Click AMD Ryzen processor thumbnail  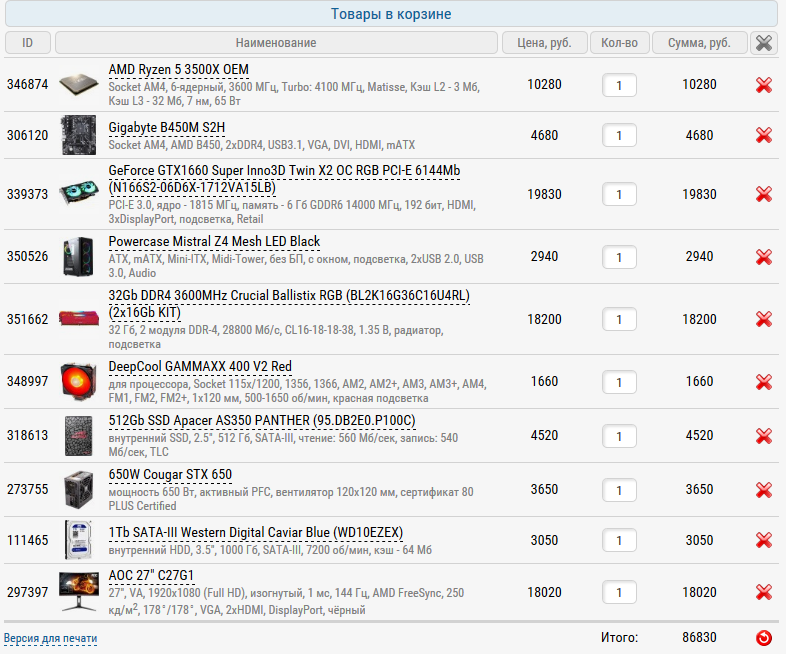79,85
